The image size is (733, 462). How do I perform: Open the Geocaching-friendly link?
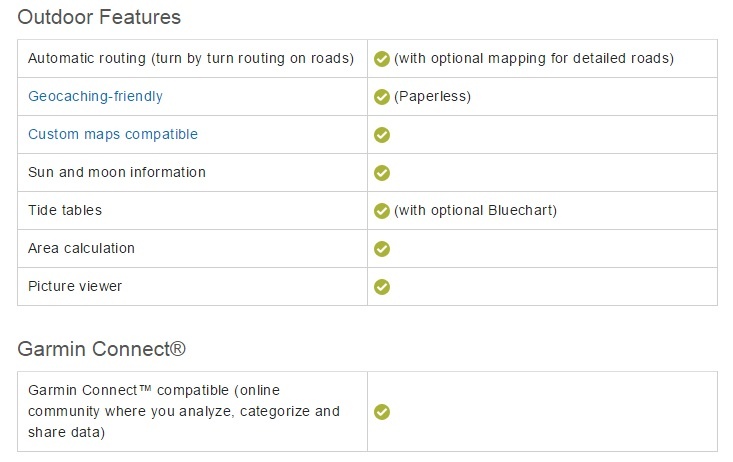[x=95, y=97]
